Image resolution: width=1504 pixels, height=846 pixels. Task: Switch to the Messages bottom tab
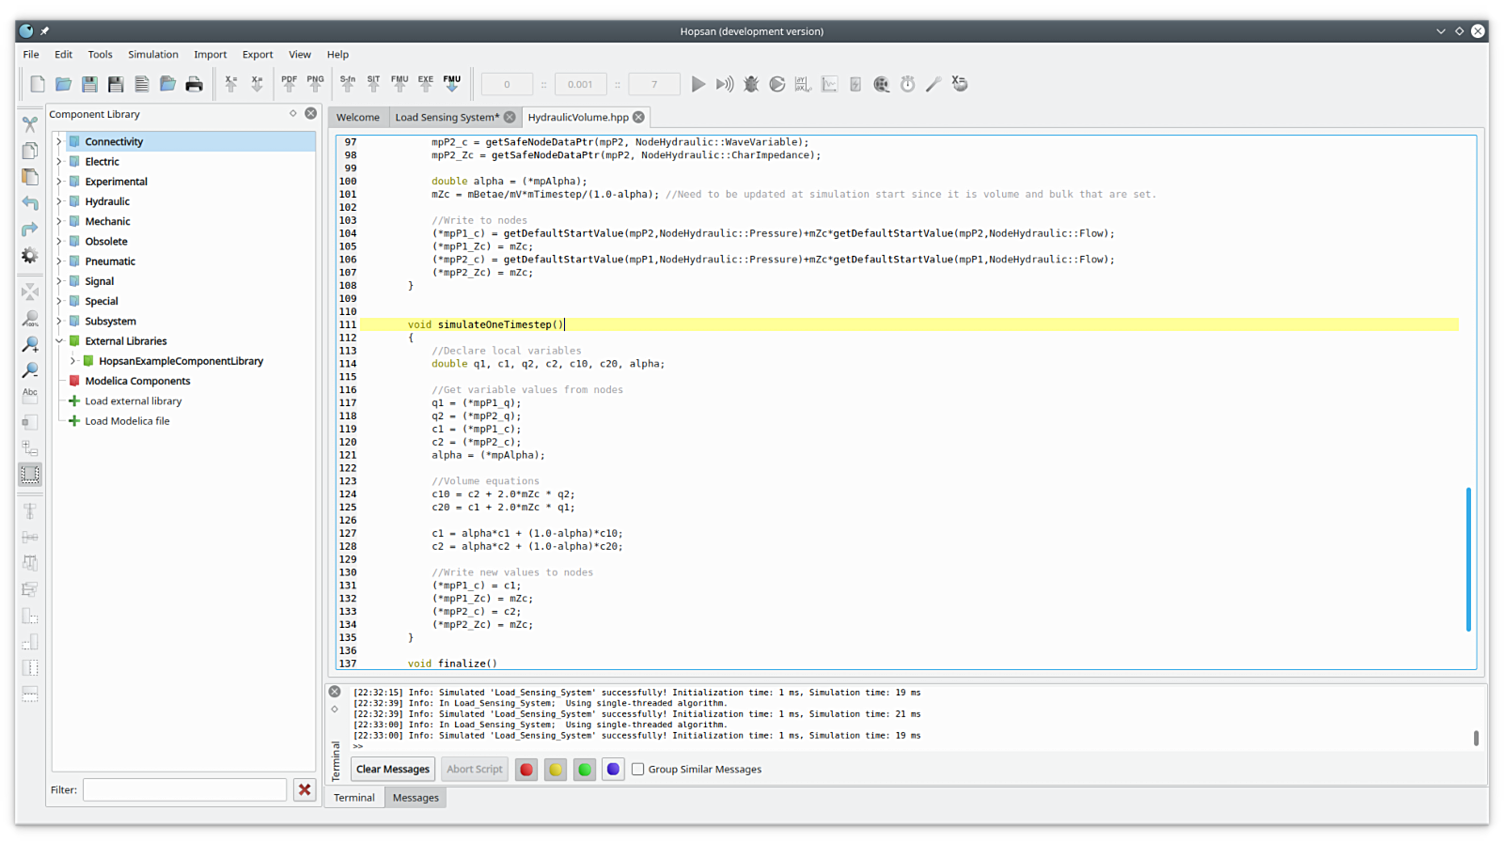coord(415,798)
